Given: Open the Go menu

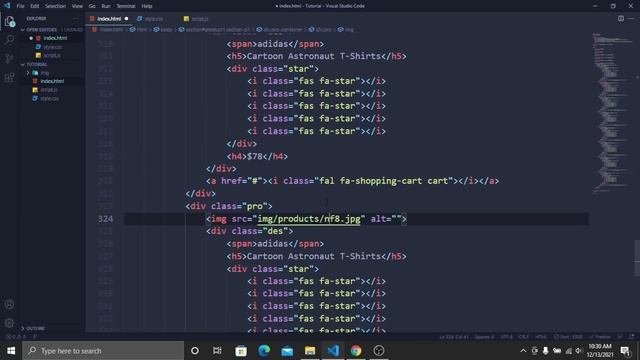Looking at the screenshot, I should tap(92, 6).
